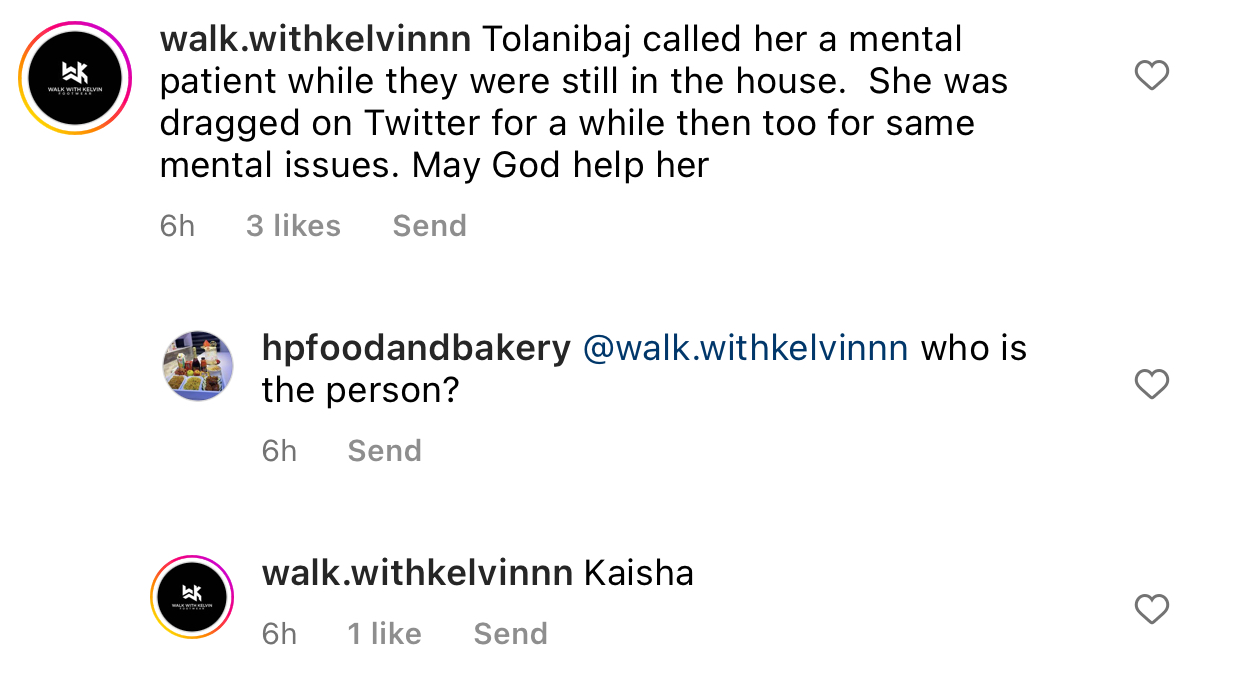Click walk.withkelvinnn username on top comment

click(315, 39)
